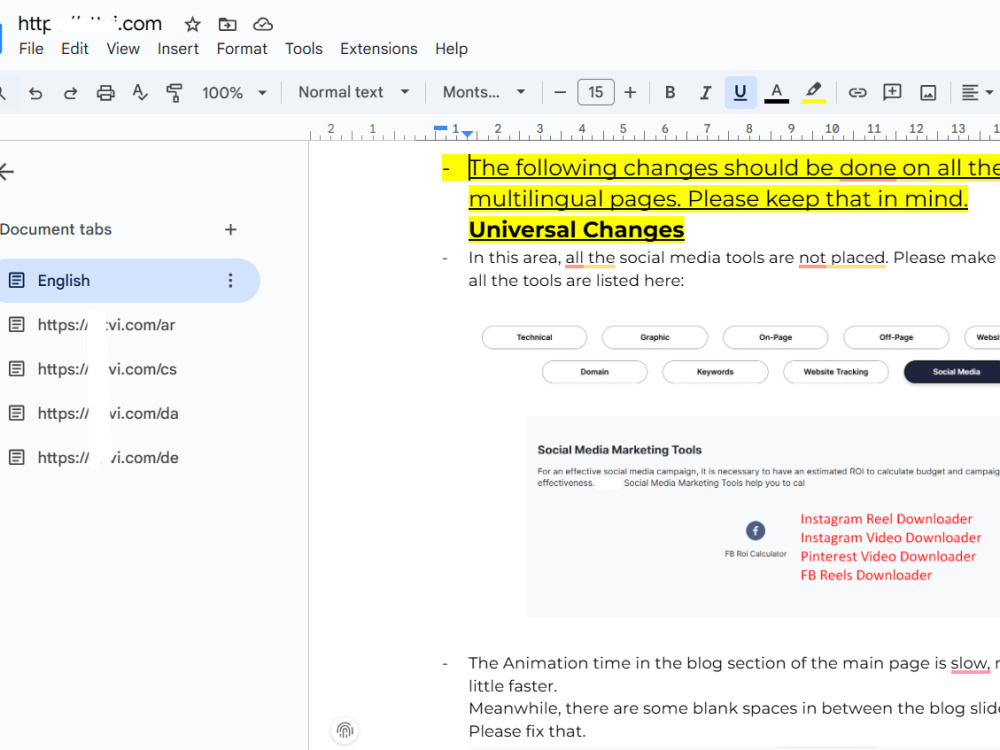
Task: Collapse the document tabs sidebar with back arrow
Action: (x=6, y=172)
